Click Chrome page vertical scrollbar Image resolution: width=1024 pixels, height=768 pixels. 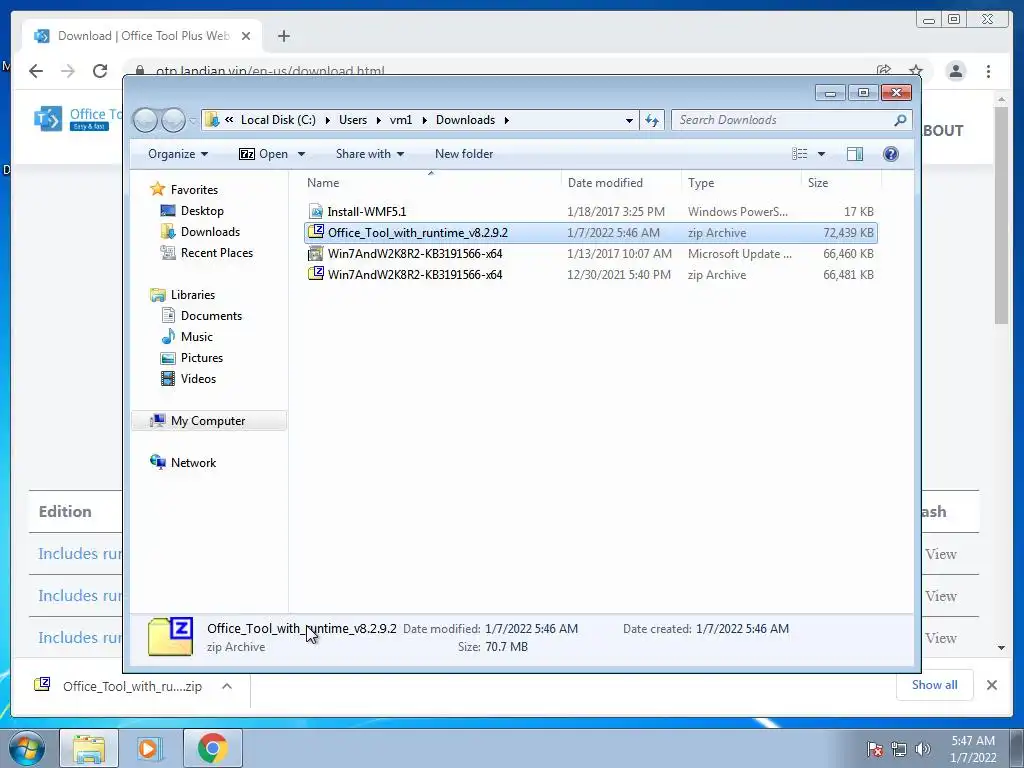click(x=1001, y=216)
